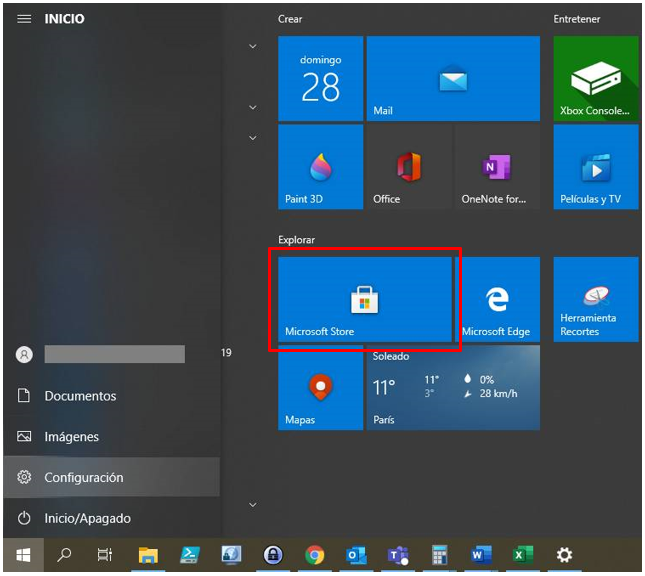Click the Inicio/Apagado power button
This screenshot has height=576, width=645.
click(87, 518)
